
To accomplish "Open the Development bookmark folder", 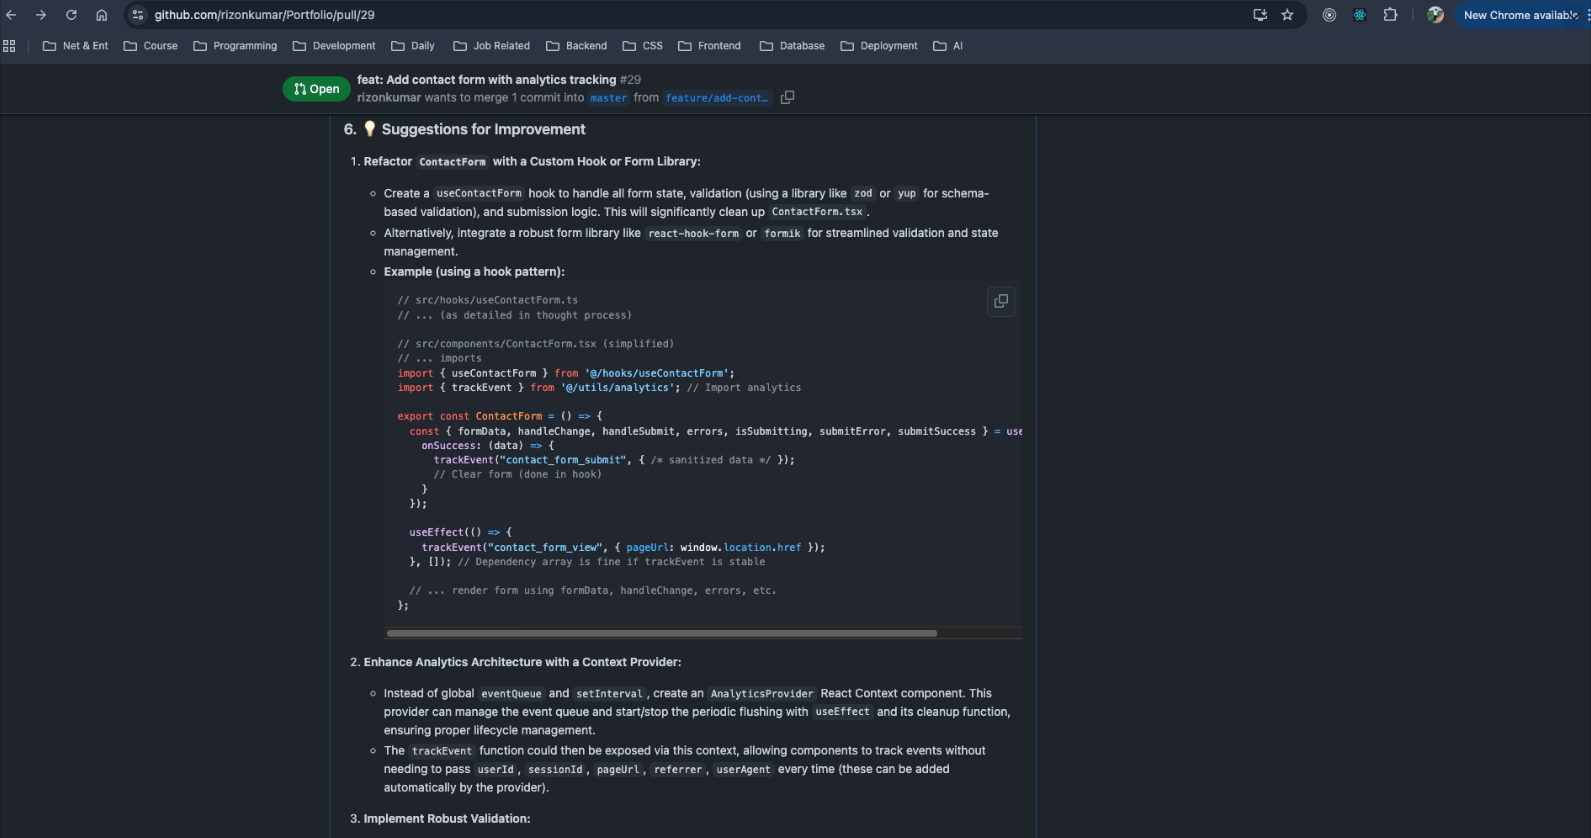I will pyautogui.click(x=334, y=46).
